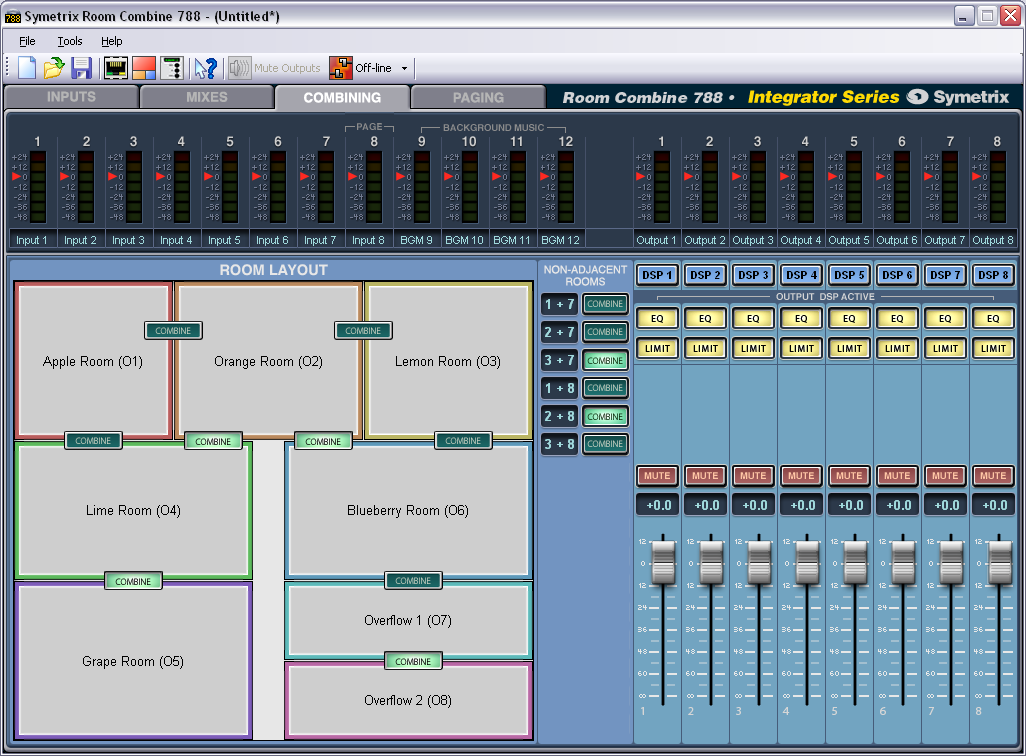Expand the Off-line mode dropdown arrow
Viewport: 1026px width, 756px height.
click(404, 68)
